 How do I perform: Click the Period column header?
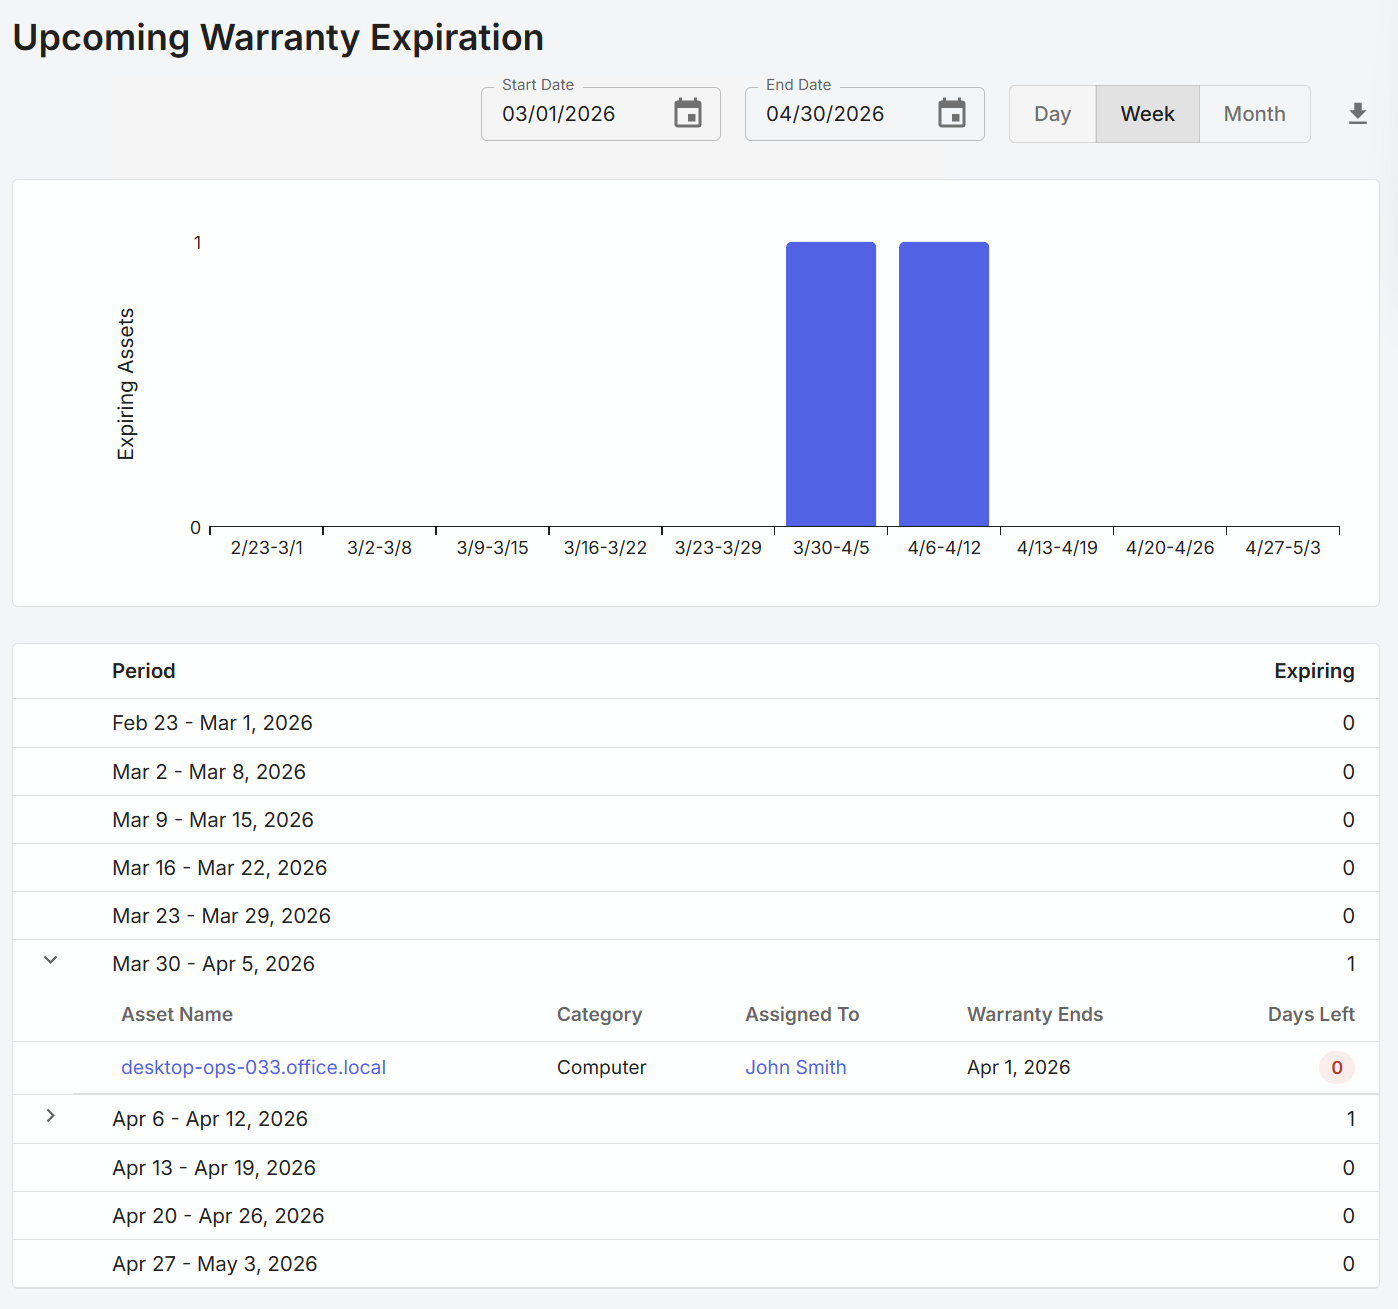[144, 671]
